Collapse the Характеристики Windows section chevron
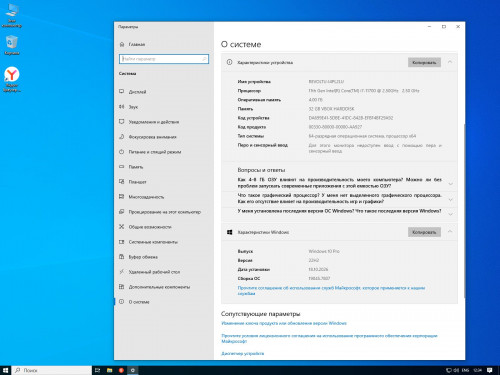The width and height of the screenshot is (500, 375). pos(450,231)
